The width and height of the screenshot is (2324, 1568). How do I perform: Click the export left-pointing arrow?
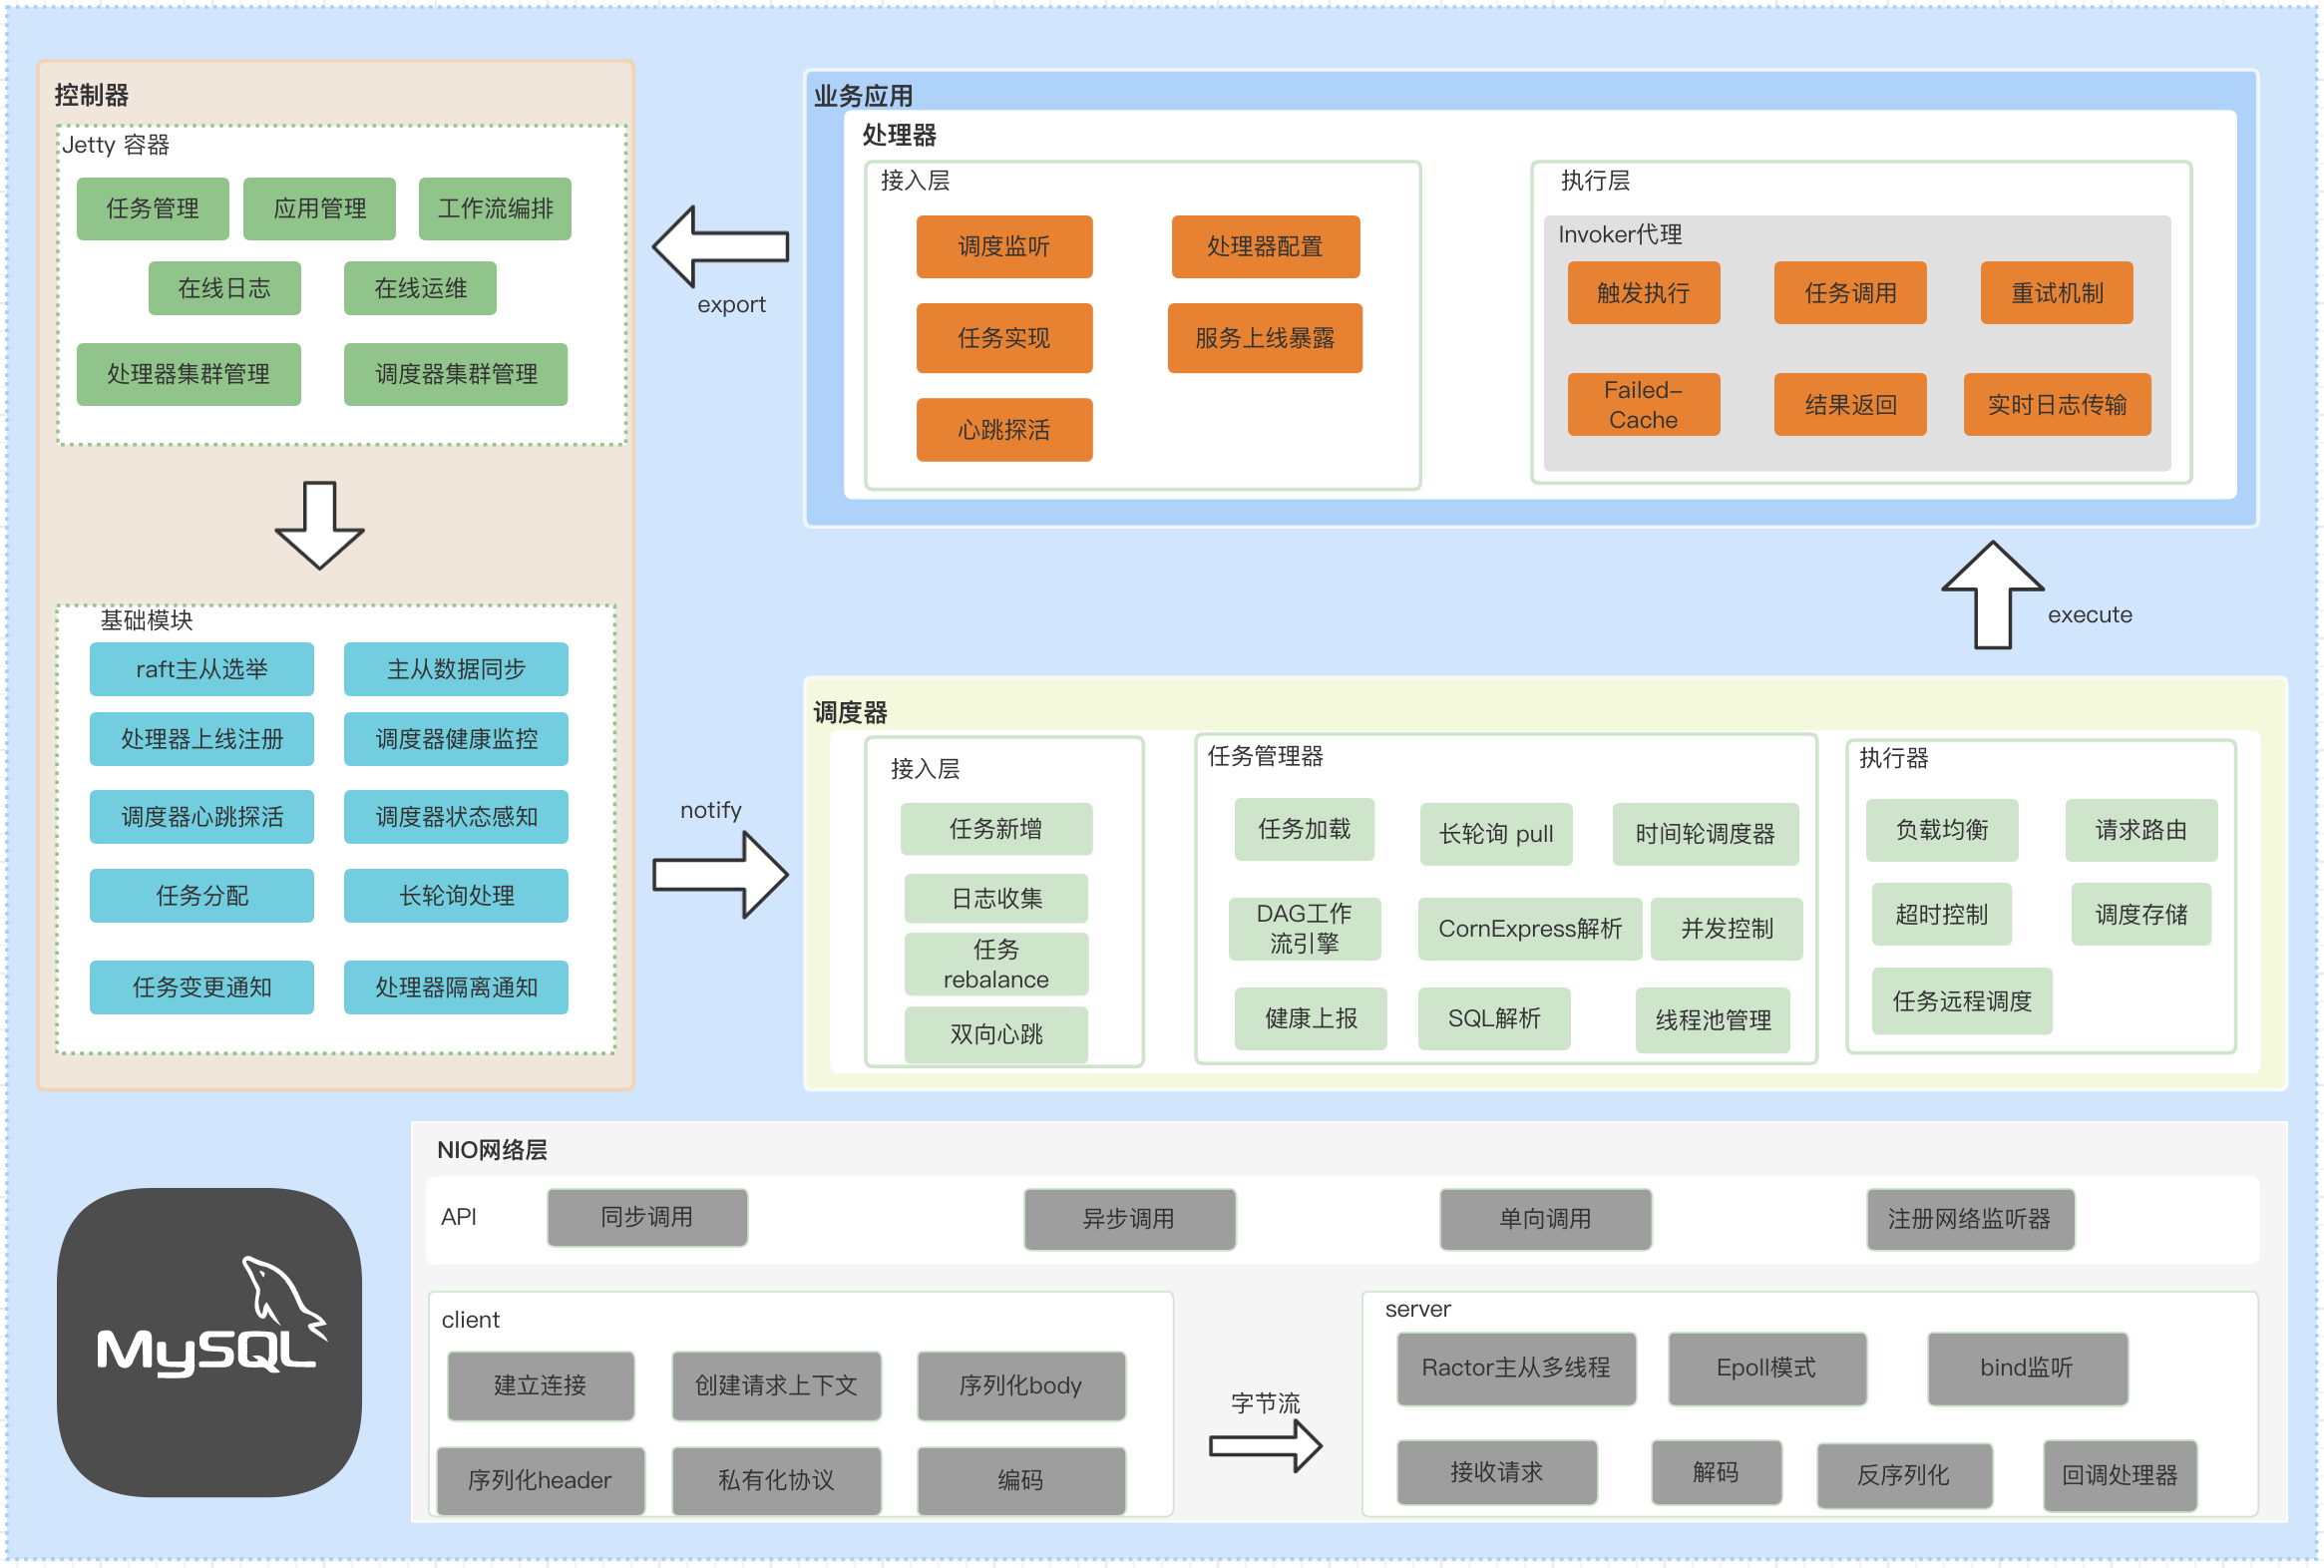pyautogui.click(x=721, y=246)
